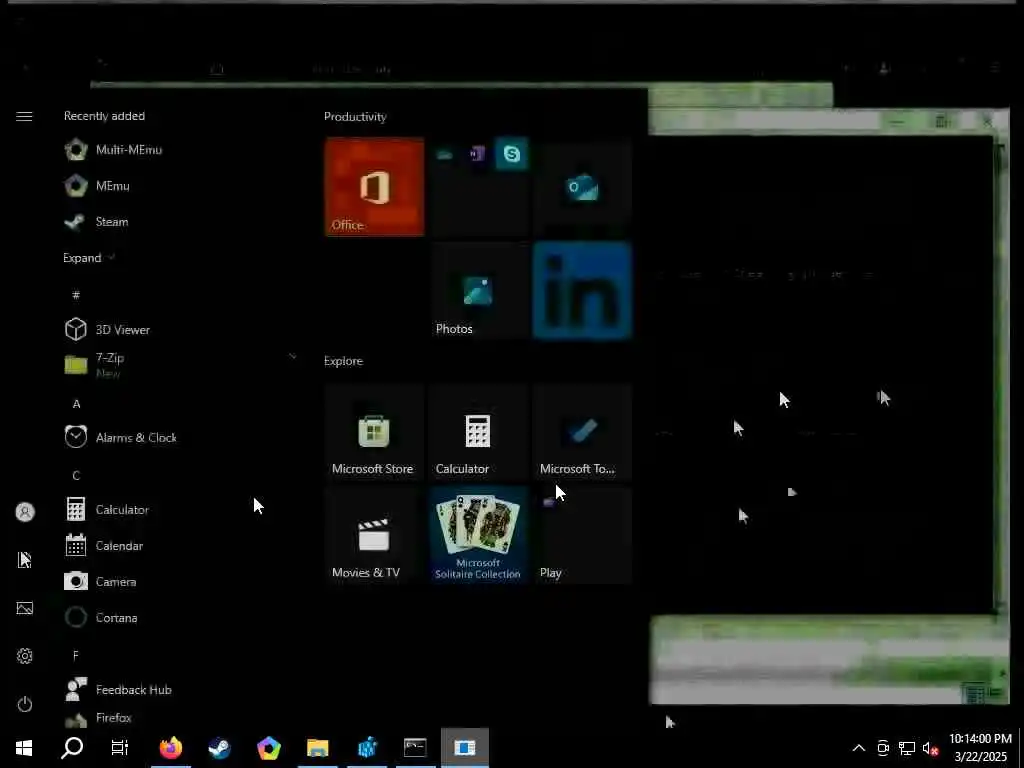This screenshot has height=768, width=1024.
Task: Open the Play tile folder
Action: click(583, 536)
